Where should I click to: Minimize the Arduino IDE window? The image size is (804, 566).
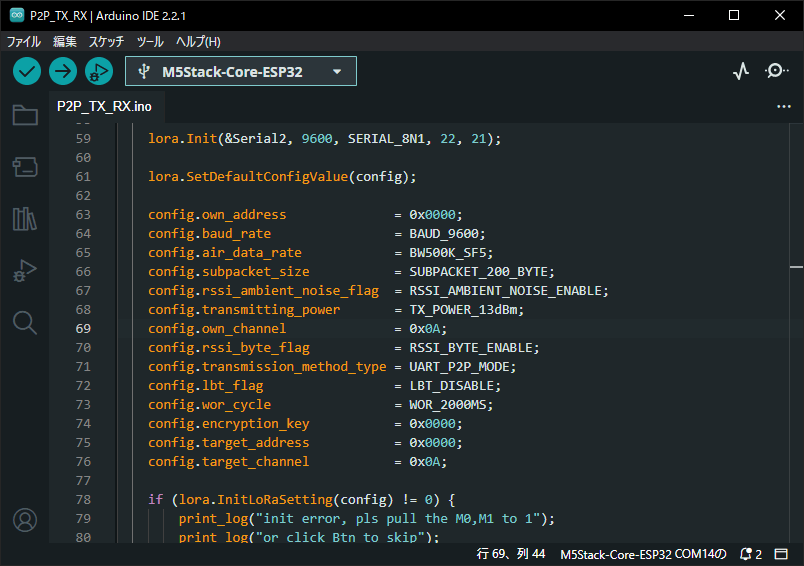pos(689,15)
